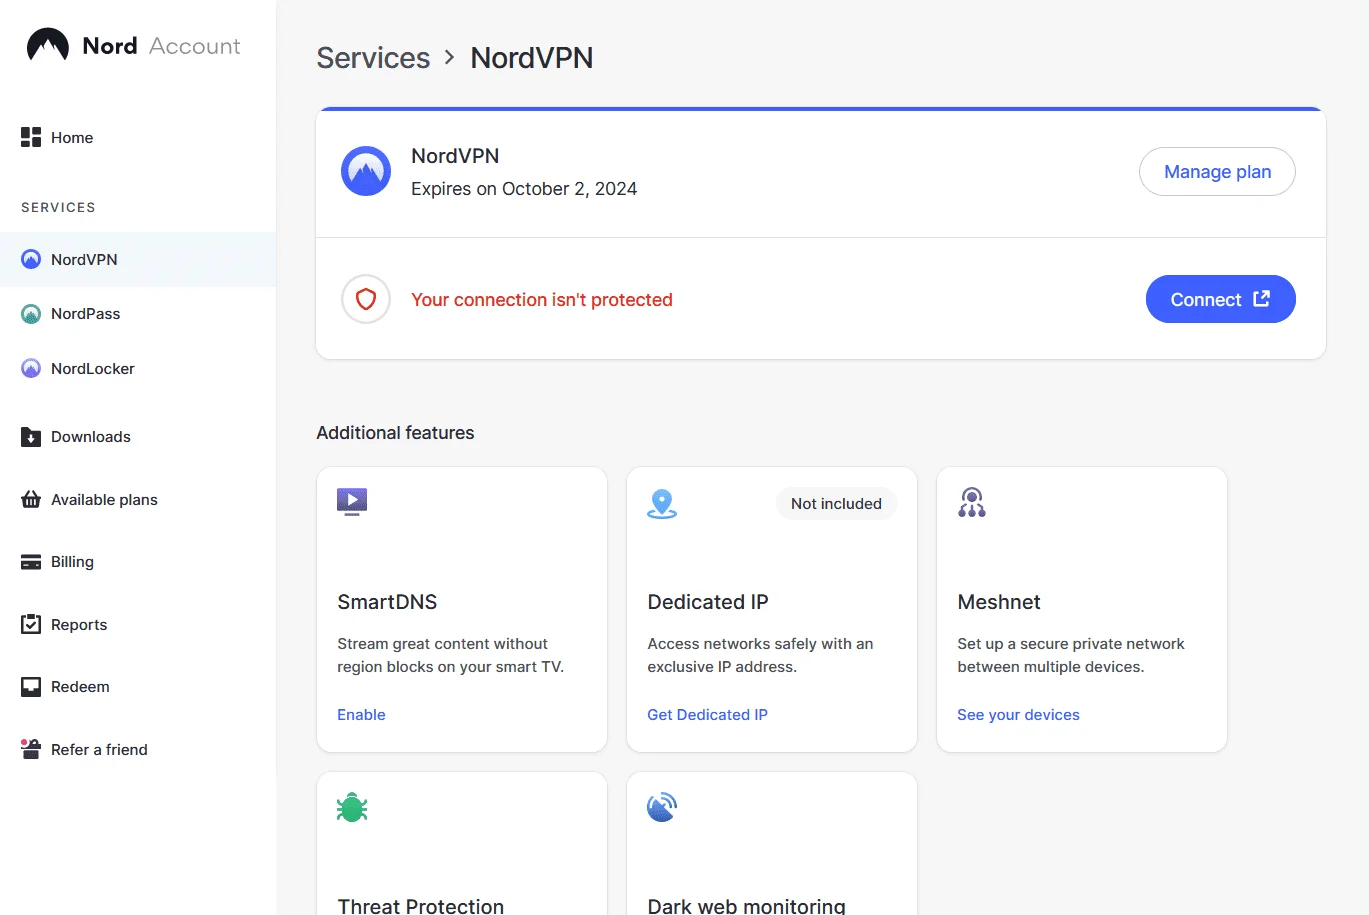Open Available plans page

tap(138, 499)
